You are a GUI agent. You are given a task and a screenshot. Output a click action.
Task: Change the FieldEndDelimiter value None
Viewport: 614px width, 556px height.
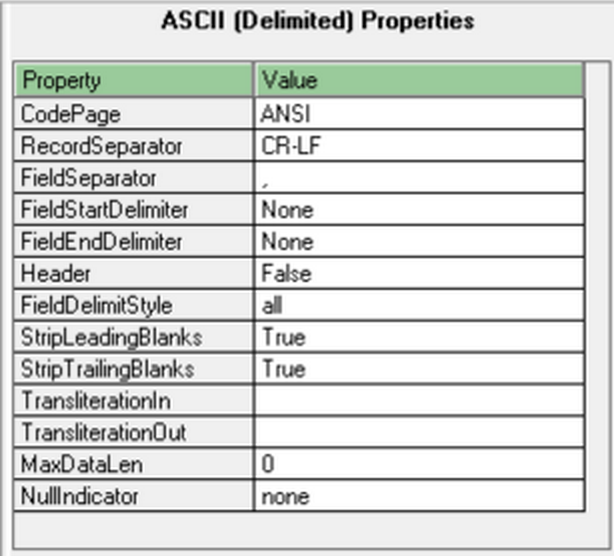coord(418,241)
